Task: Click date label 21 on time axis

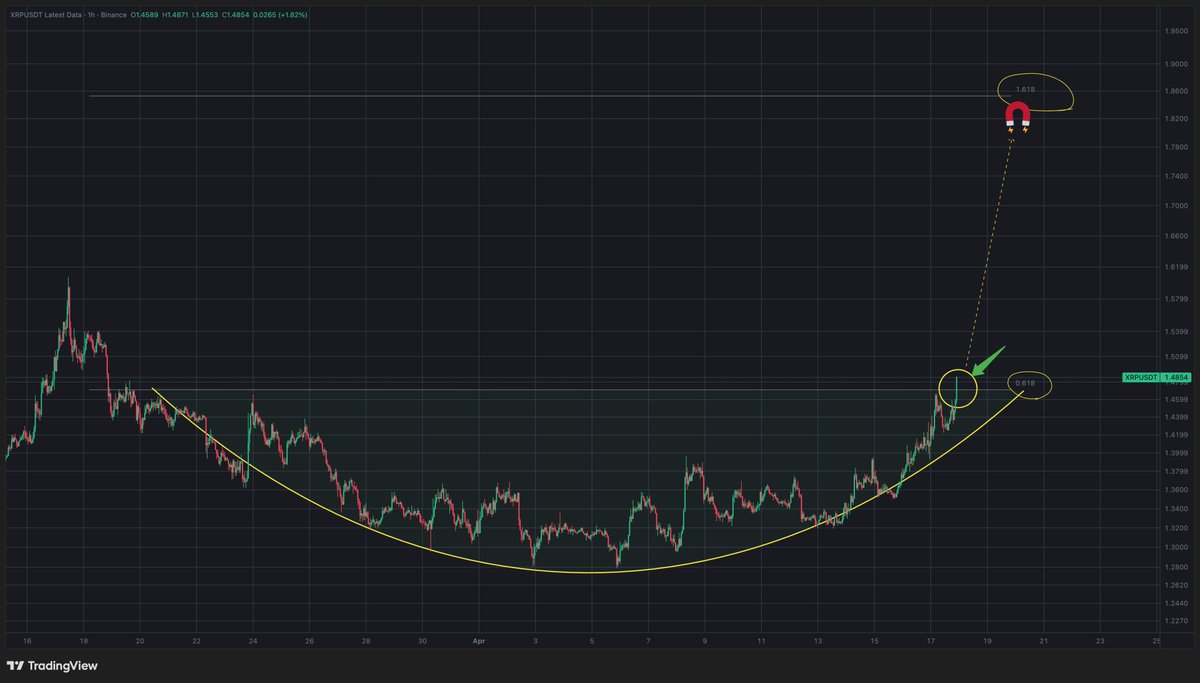Action: click(1044, 640)
